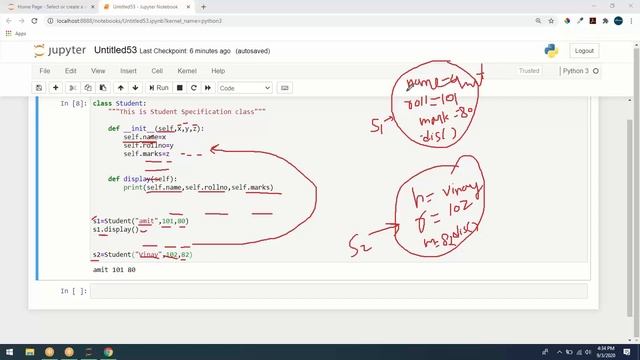Open the Apps bookmarks shortcut

pos(16,33)
